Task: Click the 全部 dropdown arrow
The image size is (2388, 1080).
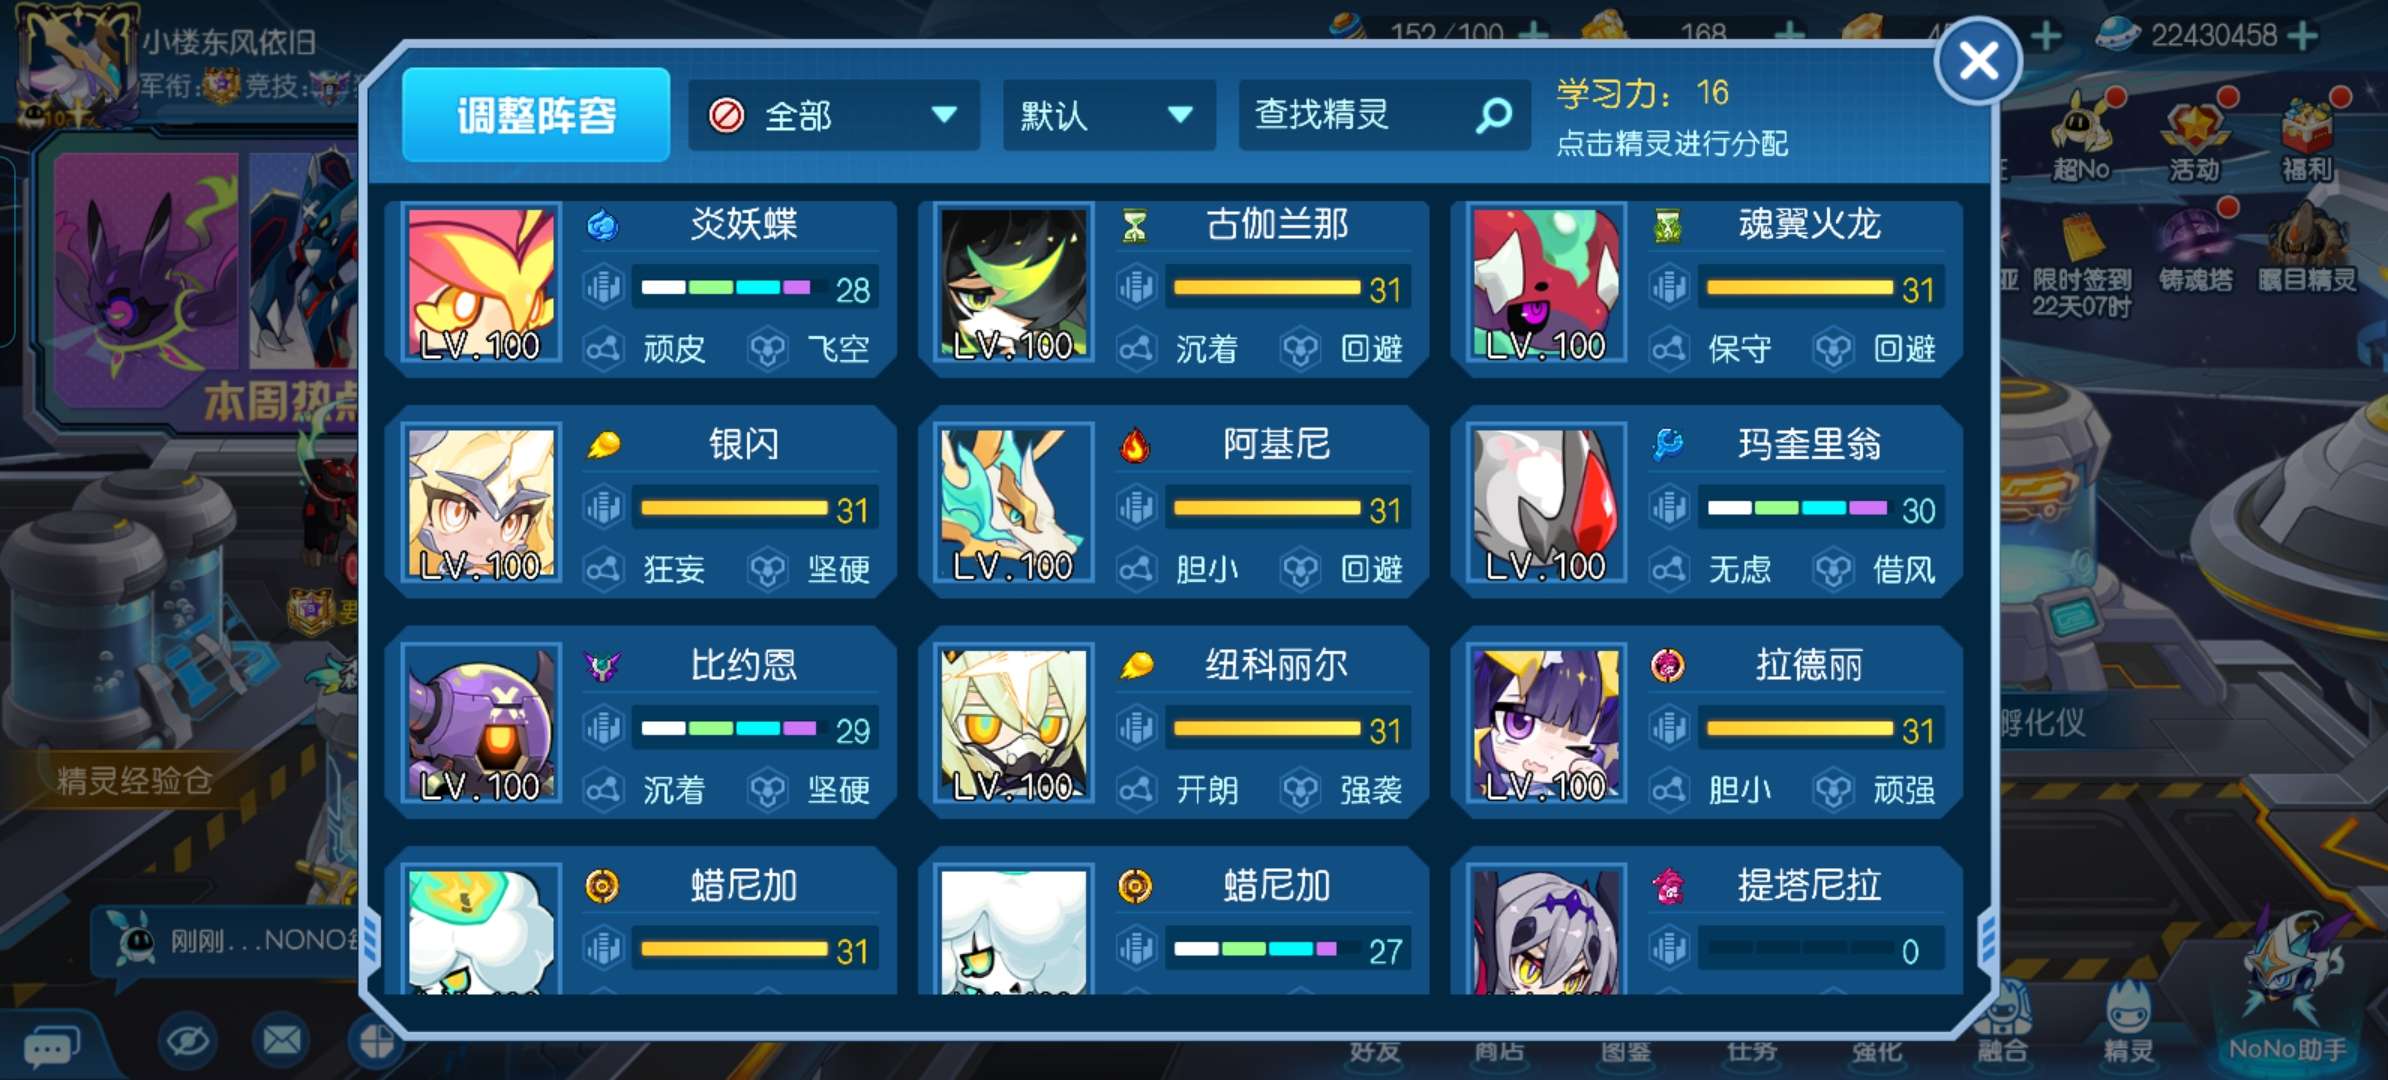Action: 943,116
